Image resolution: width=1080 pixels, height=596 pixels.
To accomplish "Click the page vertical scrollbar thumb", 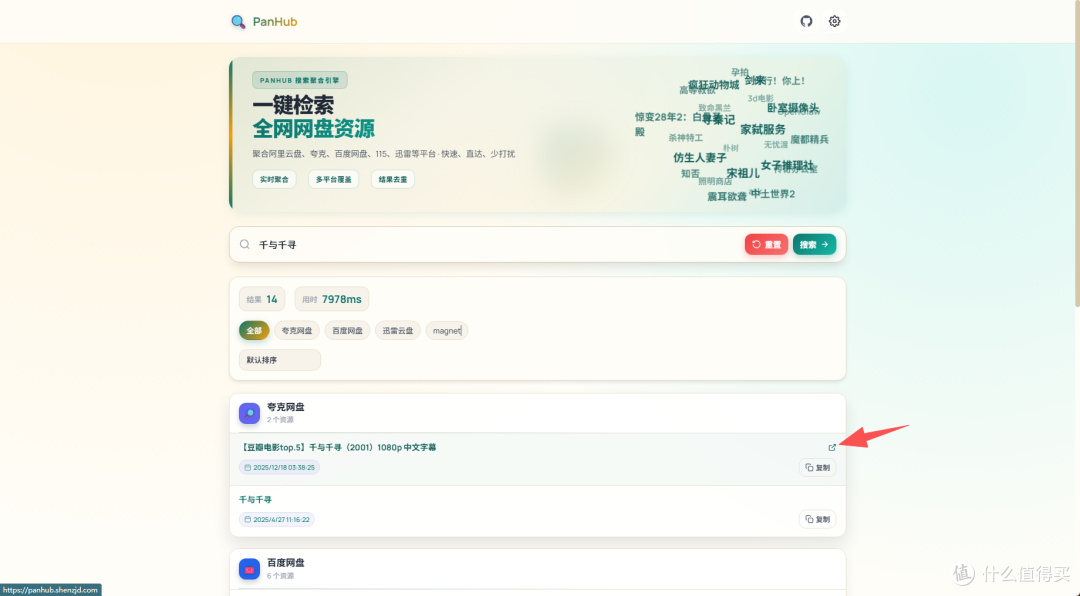I will point(1077,155).
